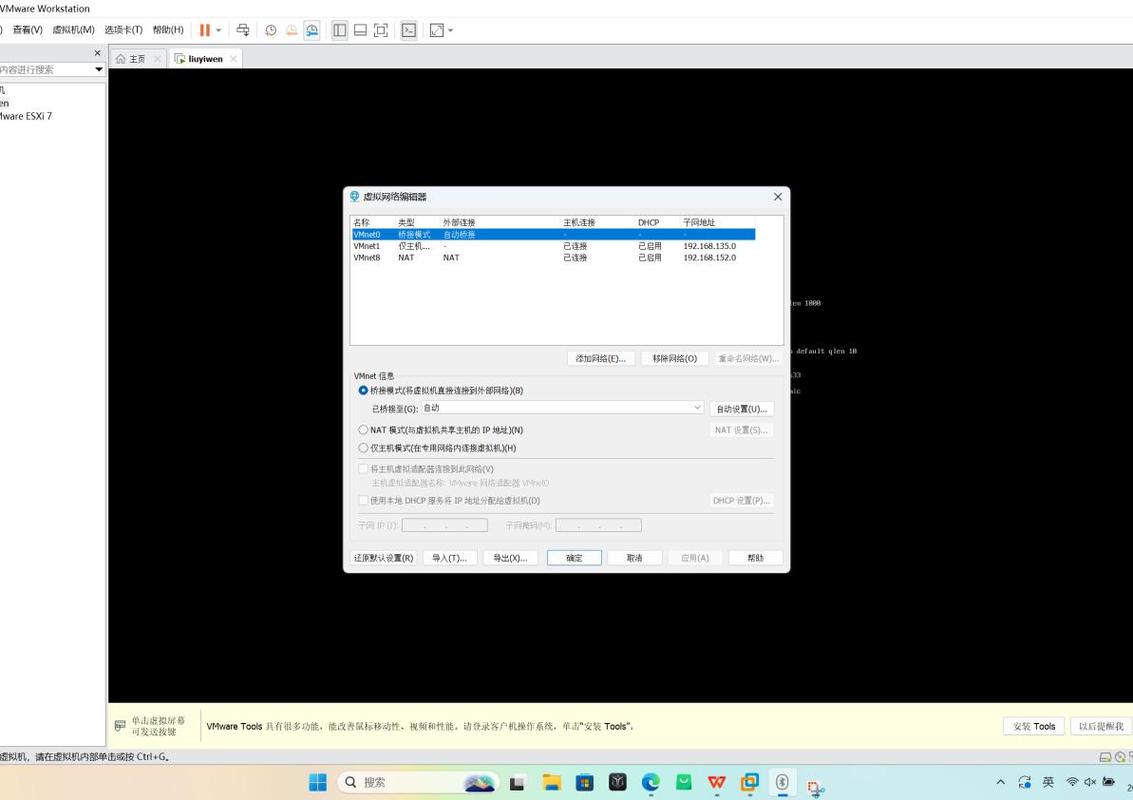Click the muted volume tray icon

coord(1090,782)
